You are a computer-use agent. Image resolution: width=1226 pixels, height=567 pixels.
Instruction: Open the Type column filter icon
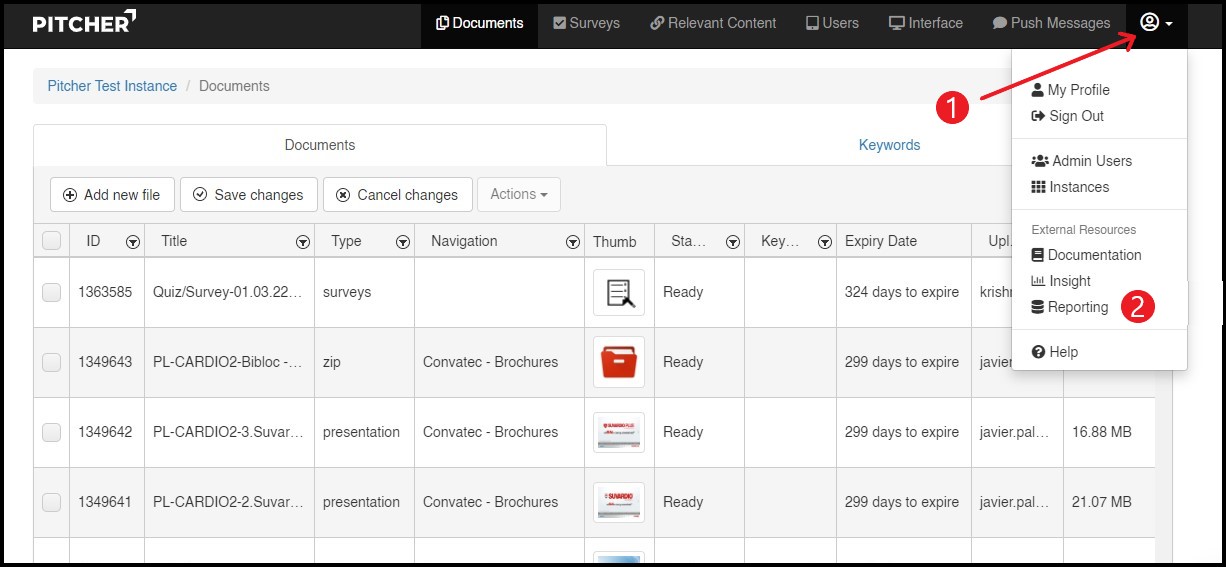(x=403, y=242)
